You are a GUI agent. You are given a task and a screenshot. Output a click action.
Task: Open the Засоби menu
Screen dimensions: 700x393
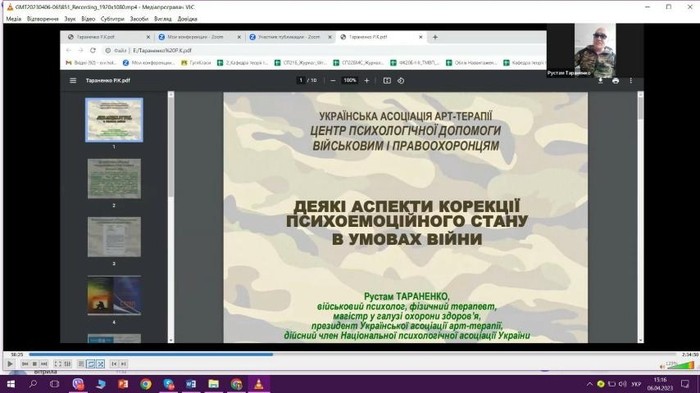[x=139, y=19]
